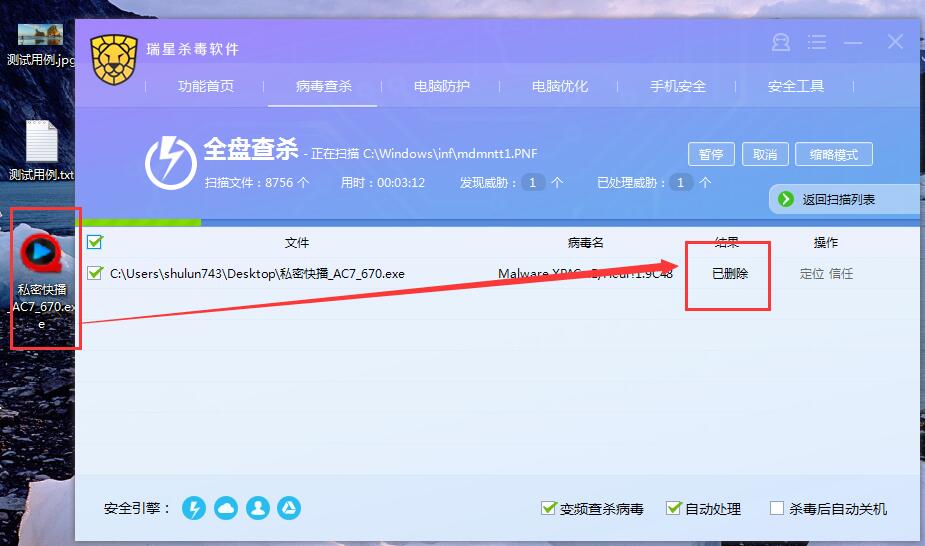Go to 手机安全 tab

point(678,86)
